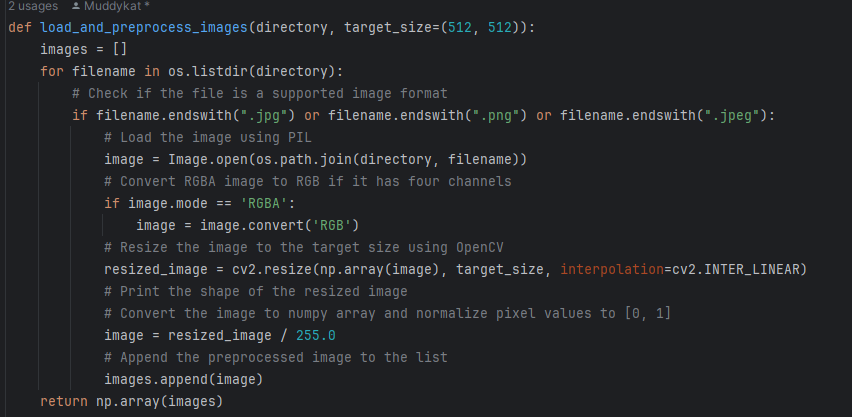Click the person icon beside Muddykat
This screenshot has width=852, height=417.
click(x=76, y=7)
